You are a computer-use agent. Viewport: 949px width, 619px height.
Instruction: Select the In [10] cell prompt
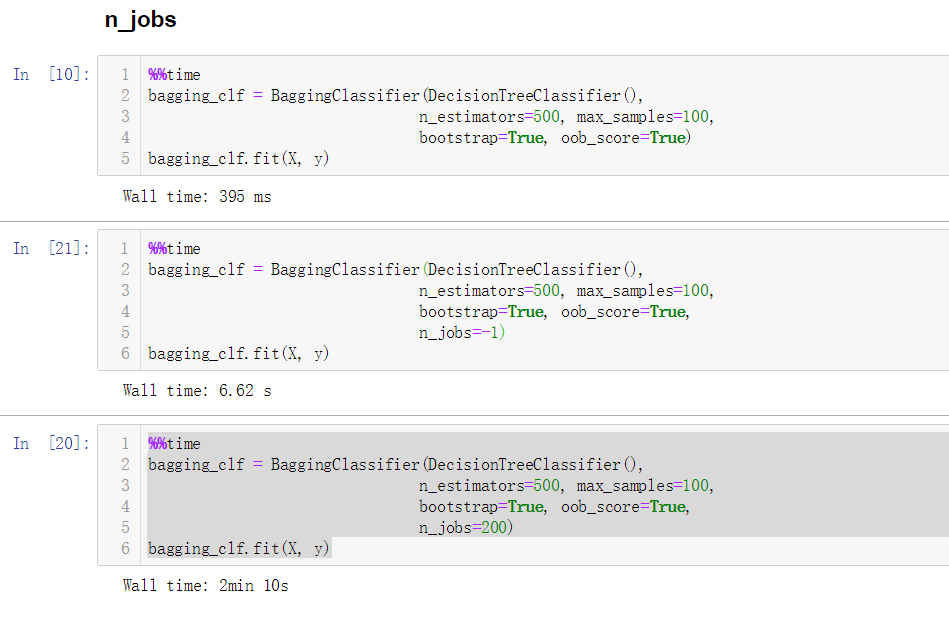pyautogui.click(x=51, y=74)
